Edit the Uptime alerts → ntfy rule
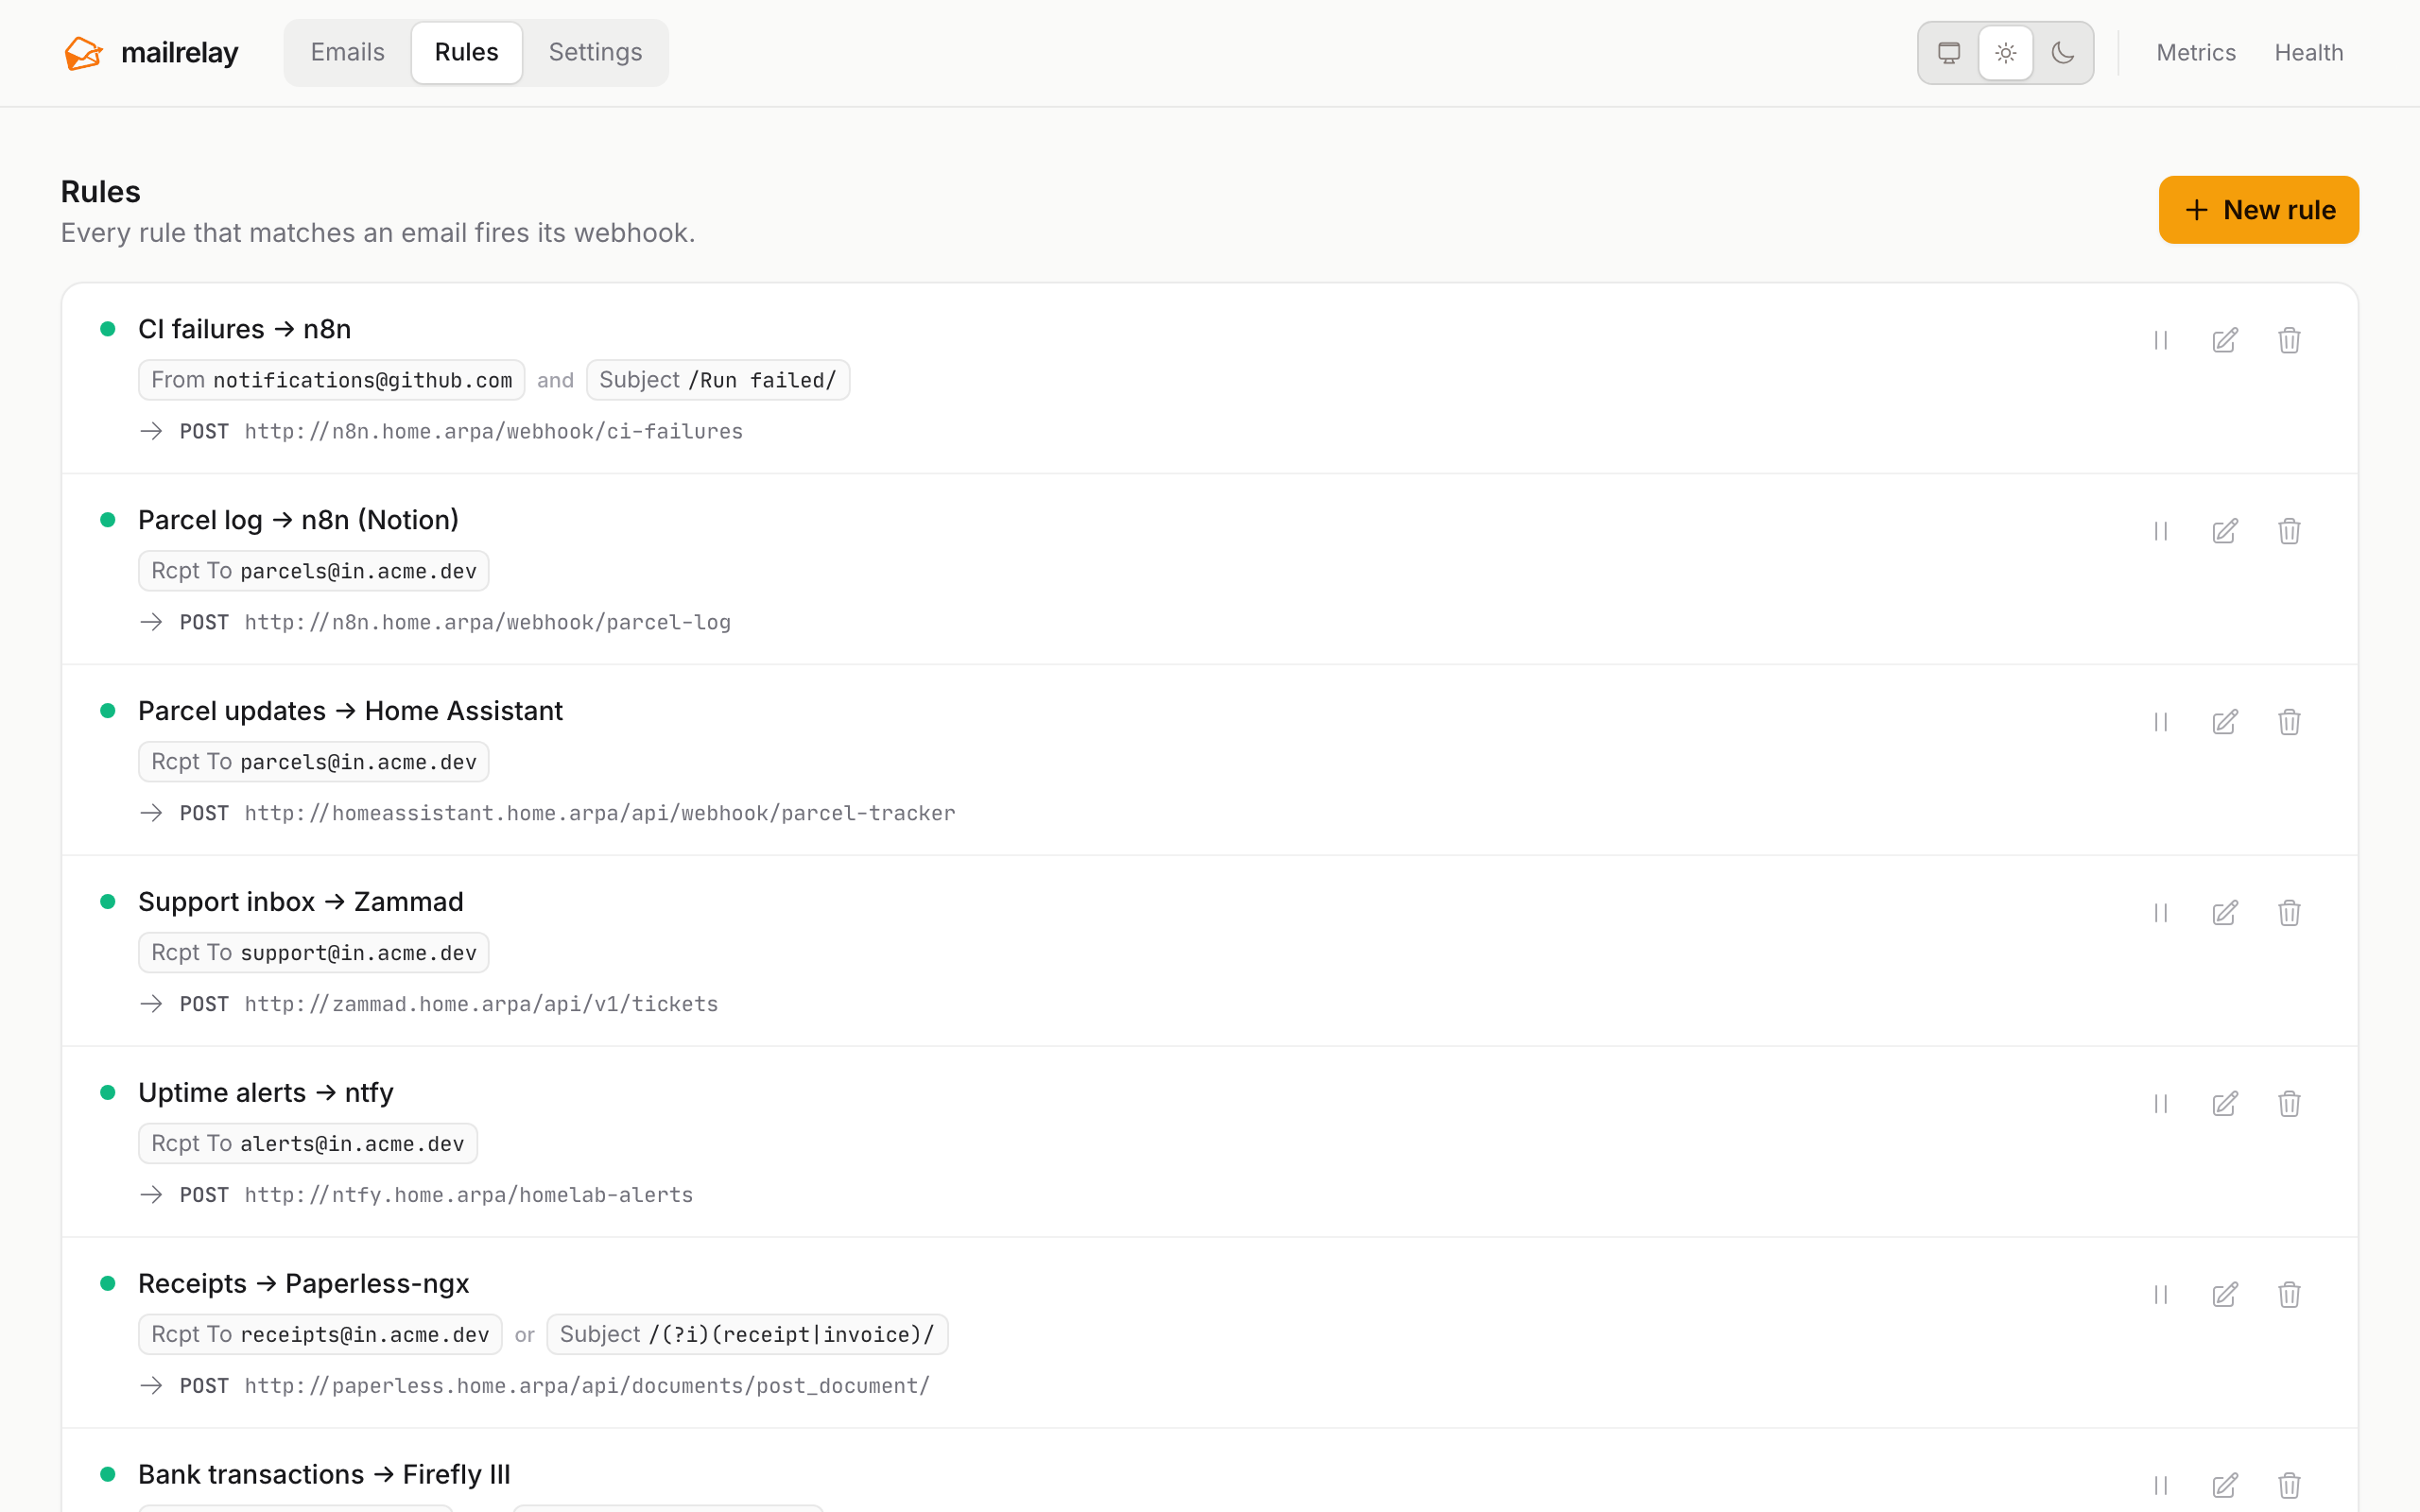The image size is (2420, 1512). tap(2225, 1104)
